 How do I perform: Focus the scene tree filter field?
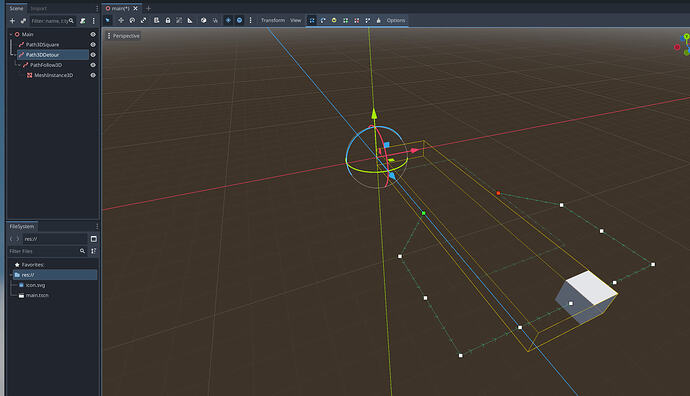[52, 21]
